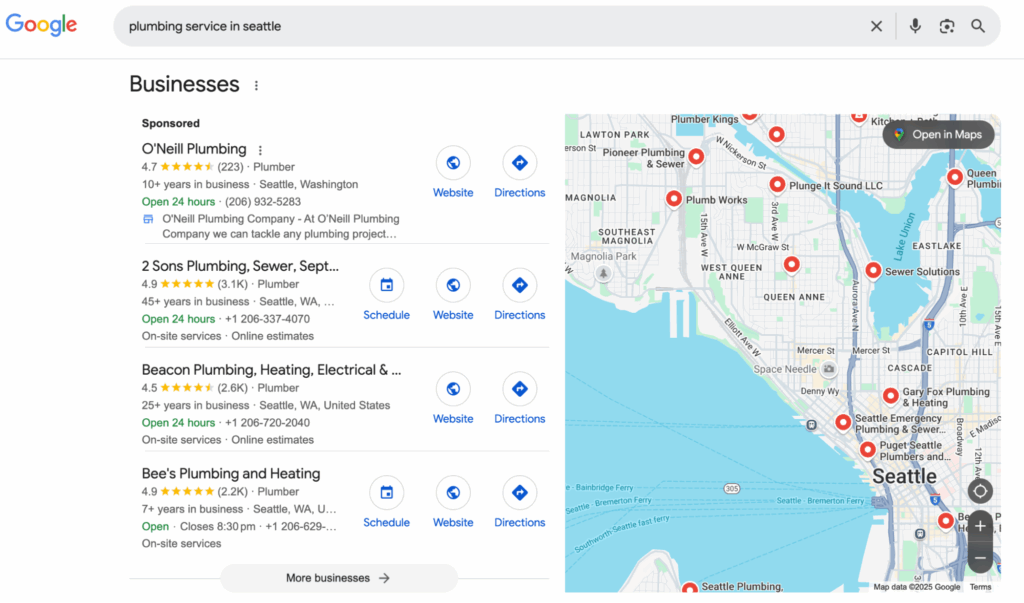Click 2 Sons Plumbing Website globe icon

click(x=453, y=285)
